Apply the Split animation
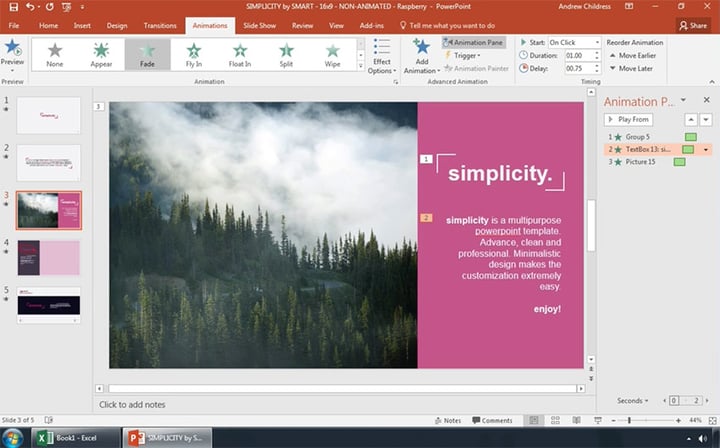 coord(286,55)
